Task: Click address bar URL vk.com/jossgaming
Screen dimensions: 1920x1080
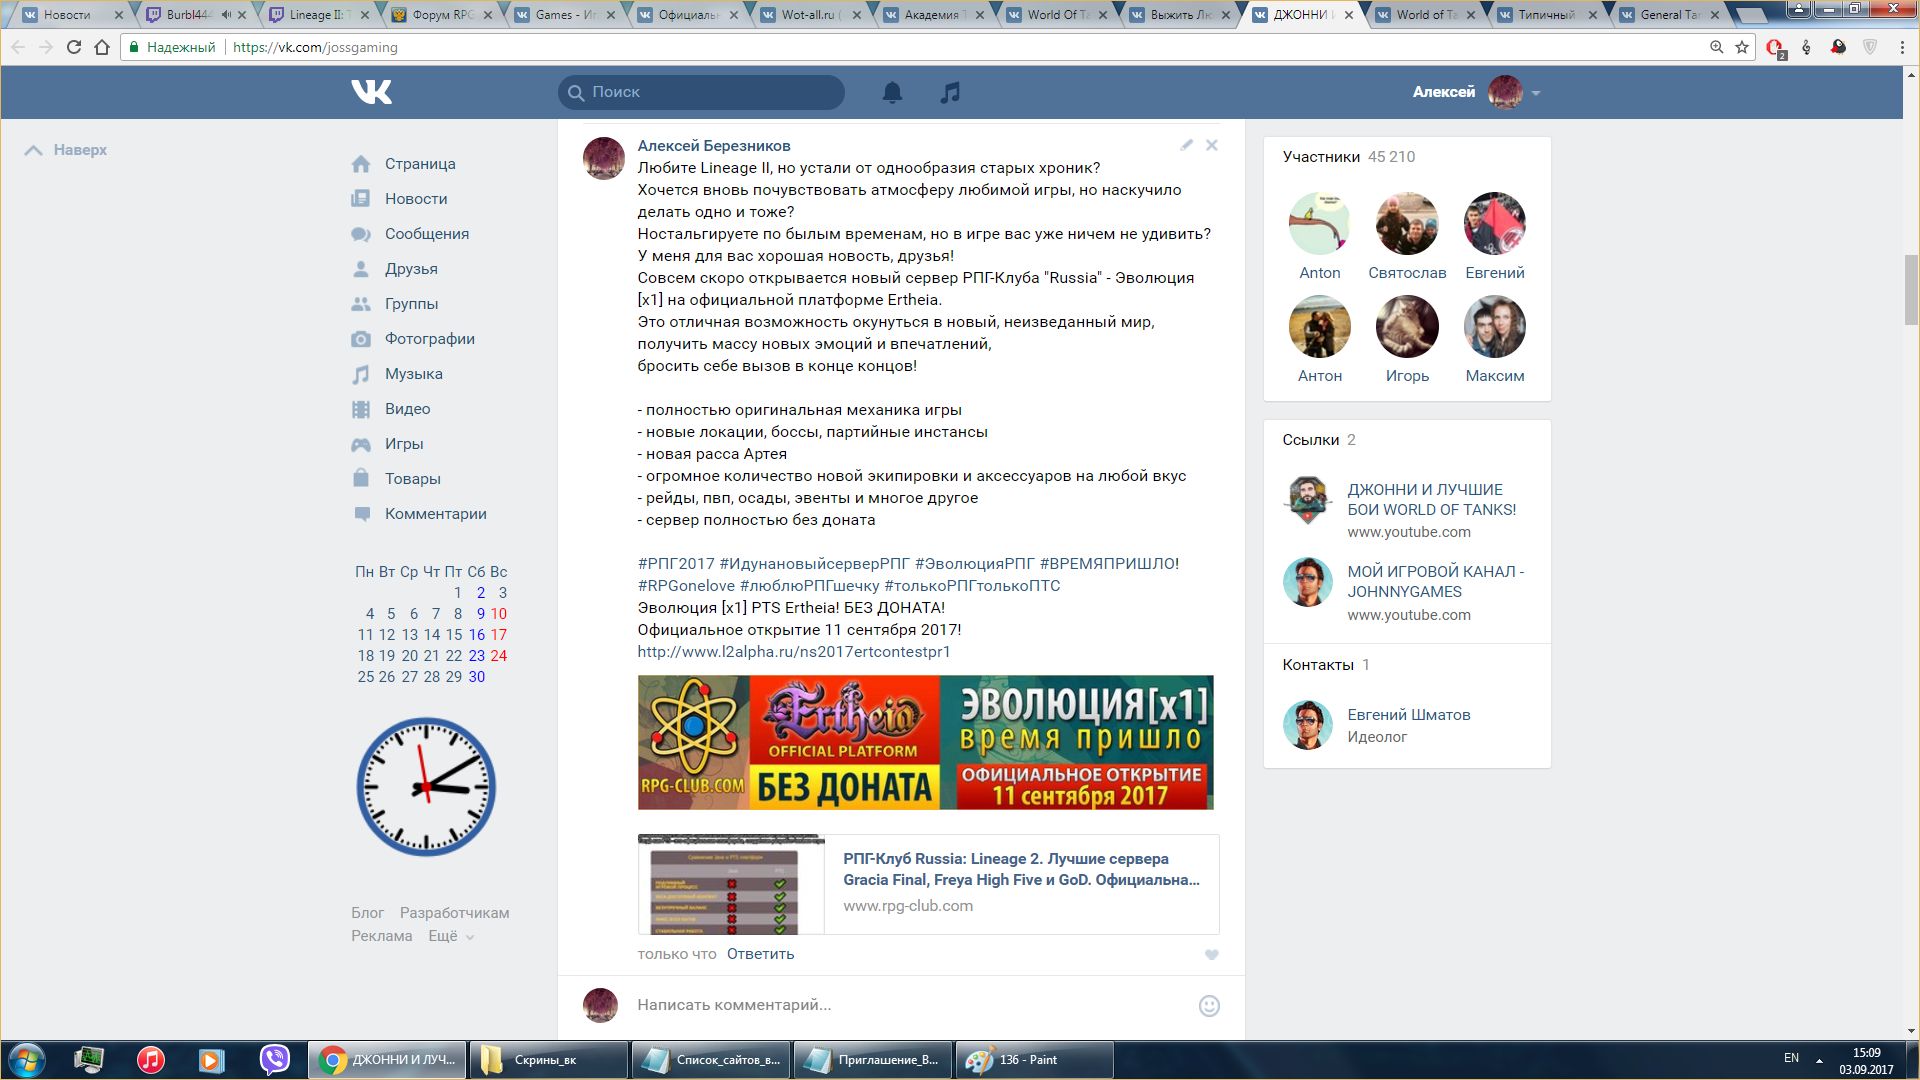Action: click(315, 47)
